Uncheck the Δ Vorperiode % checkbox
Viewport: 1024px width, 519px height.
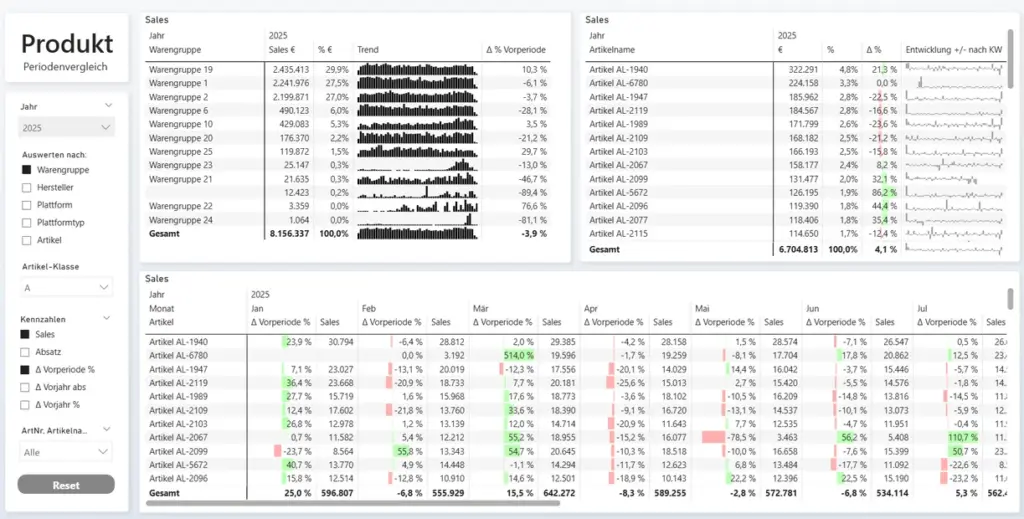pos(27,369)
